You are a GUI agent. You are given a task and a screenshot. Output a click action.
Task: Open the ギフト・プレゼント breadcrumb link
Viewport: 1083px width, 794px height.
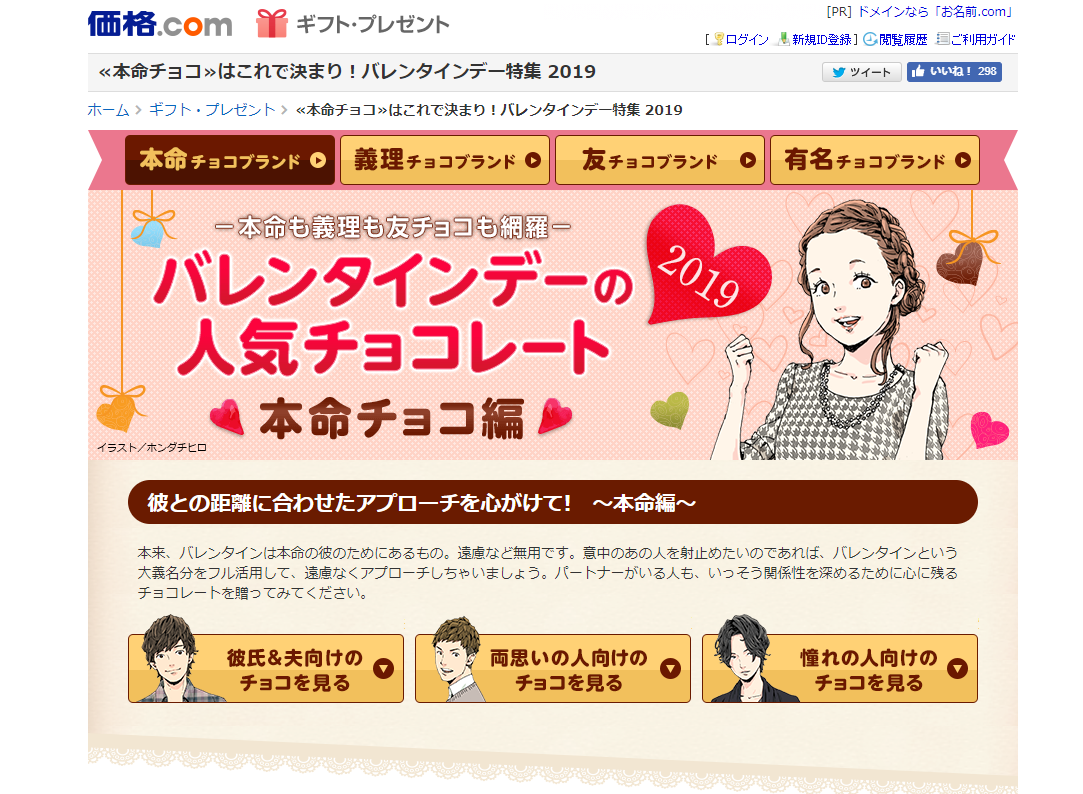(212, 110)
